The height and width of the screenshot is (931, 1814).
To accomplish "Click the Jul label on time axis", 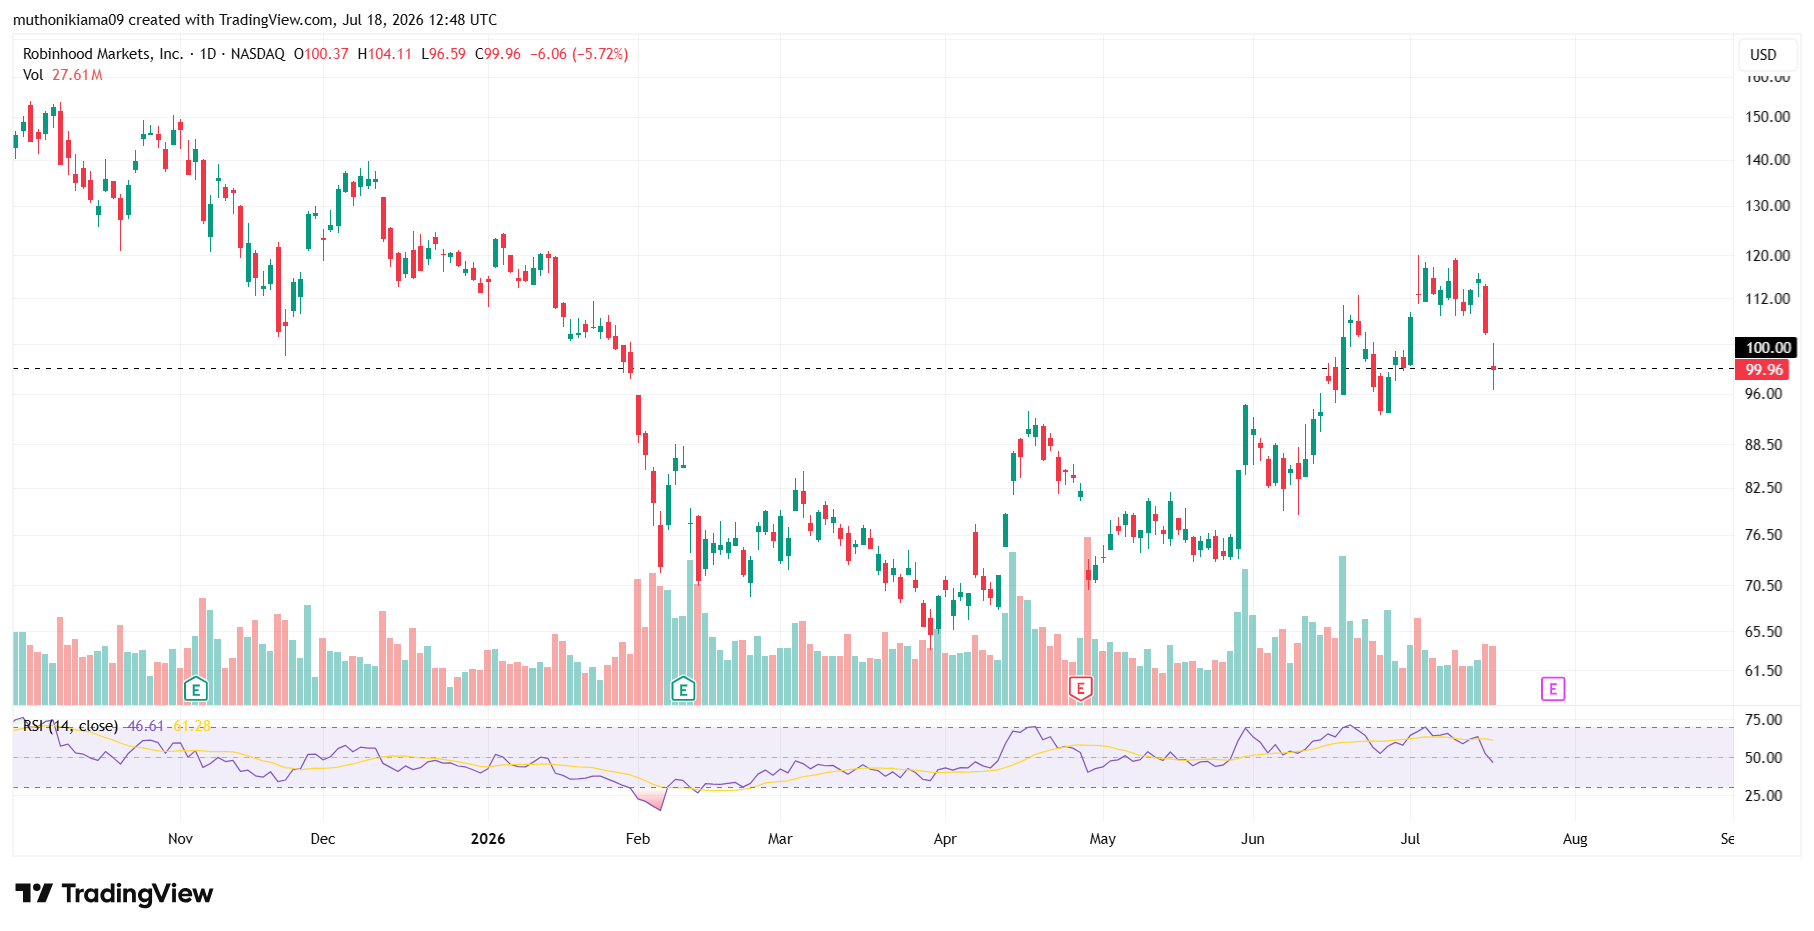I will 1410,839.
